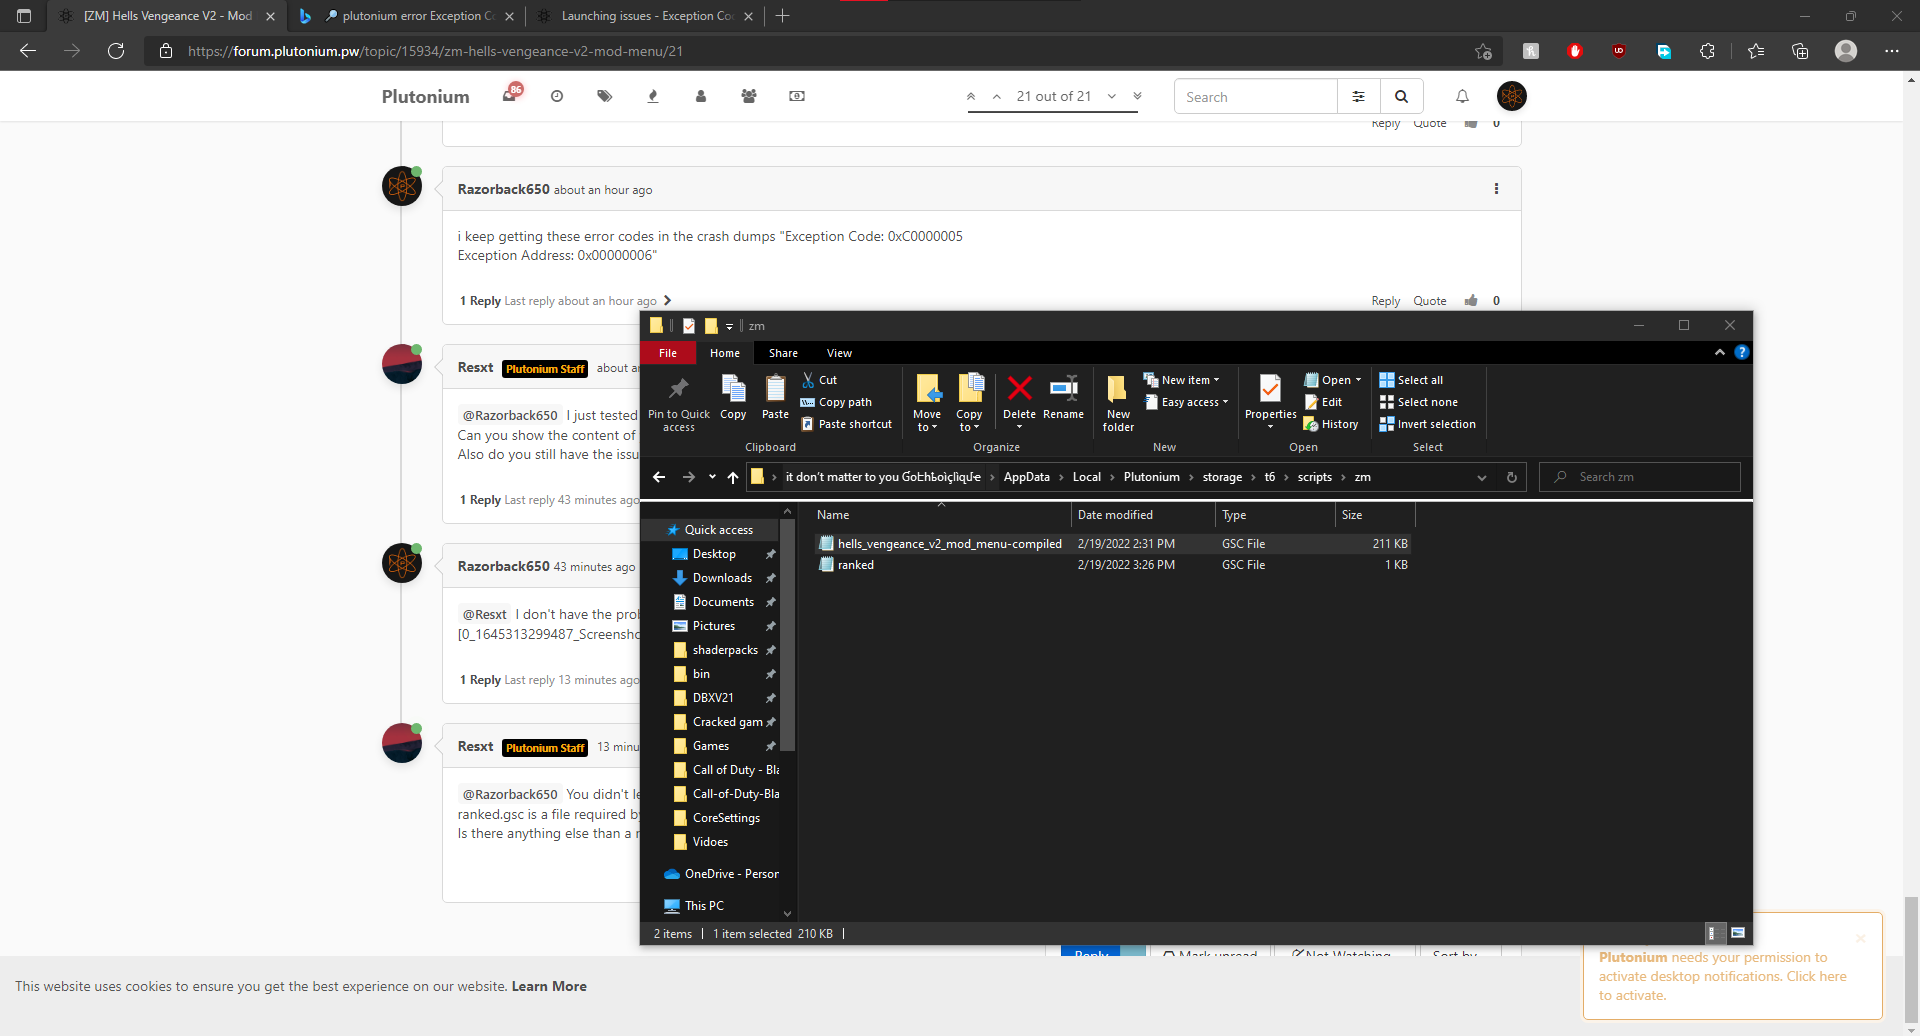Click Reply on Razorback650's crash post
Viewport: 1920px width, 1036px height.
(1385, 301)
